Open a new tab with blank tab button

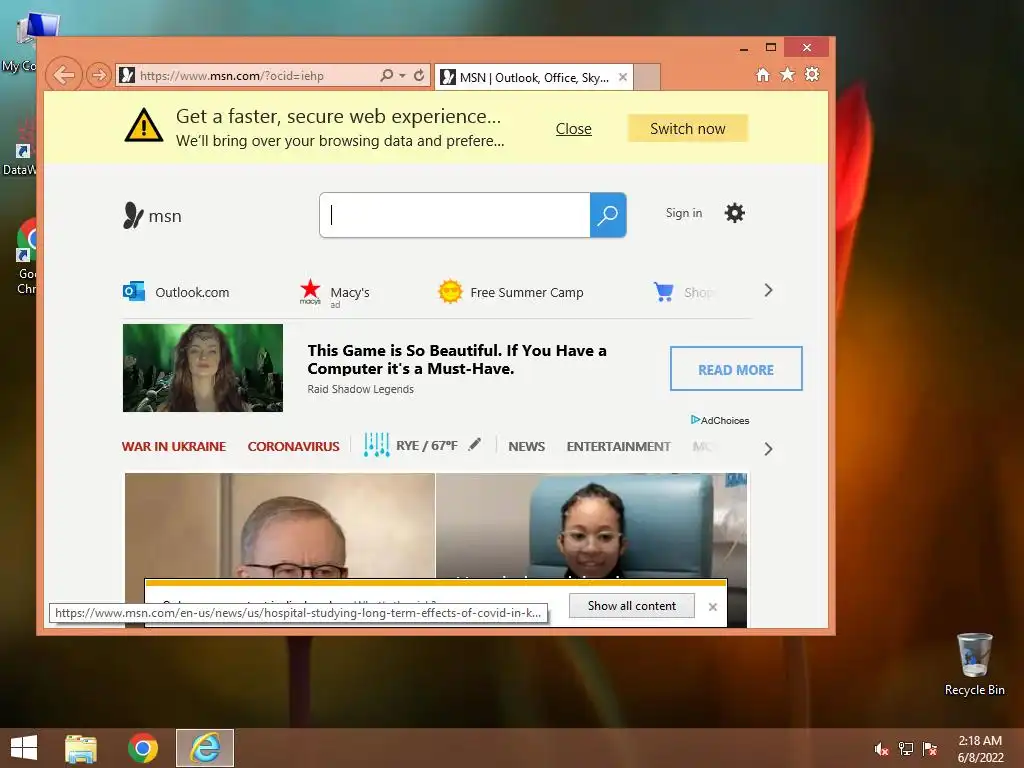[x=647, y=77]
